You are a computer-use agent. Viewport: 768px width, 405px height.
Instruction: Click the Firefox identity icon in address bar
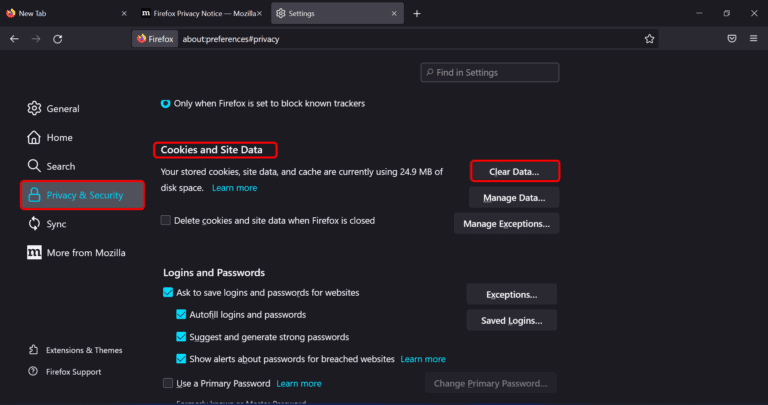[154, 38]
